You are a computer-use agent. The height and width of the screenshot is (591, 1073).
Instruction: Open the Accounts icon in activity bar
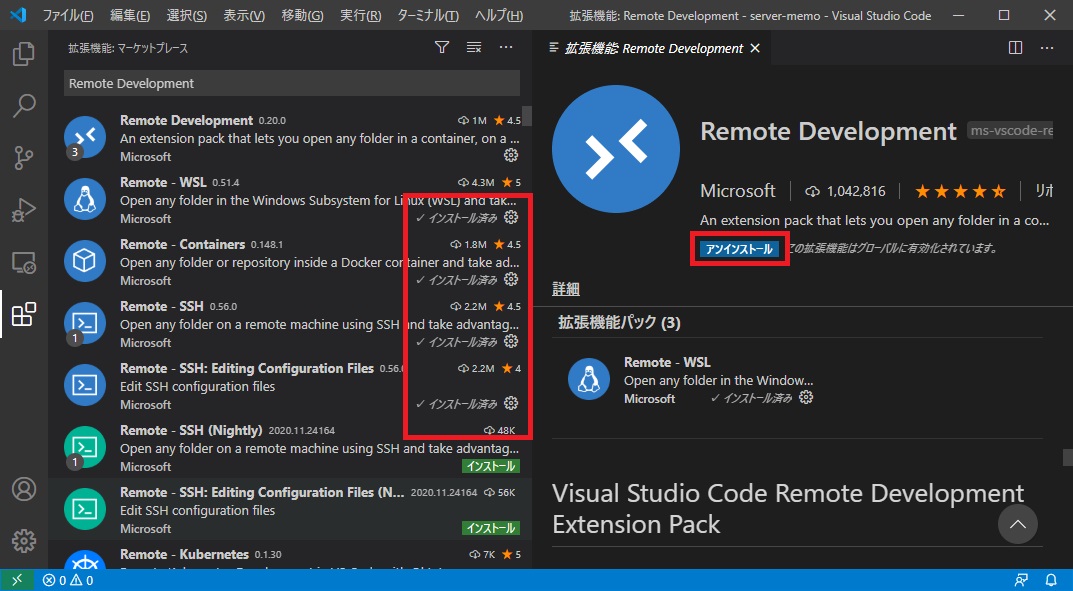coord(24,489)
